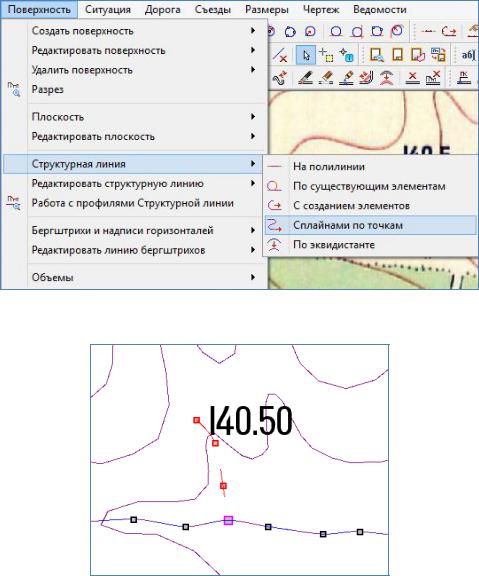
Task: Click the frame swap arrows icon
Action: click(x=438, y=55)
